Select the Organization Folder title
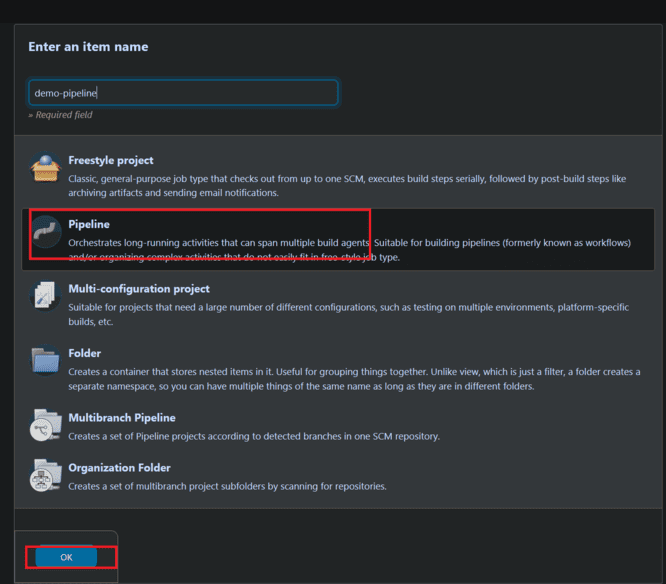The width and height of the screenshot is (666, 584). 119,468
